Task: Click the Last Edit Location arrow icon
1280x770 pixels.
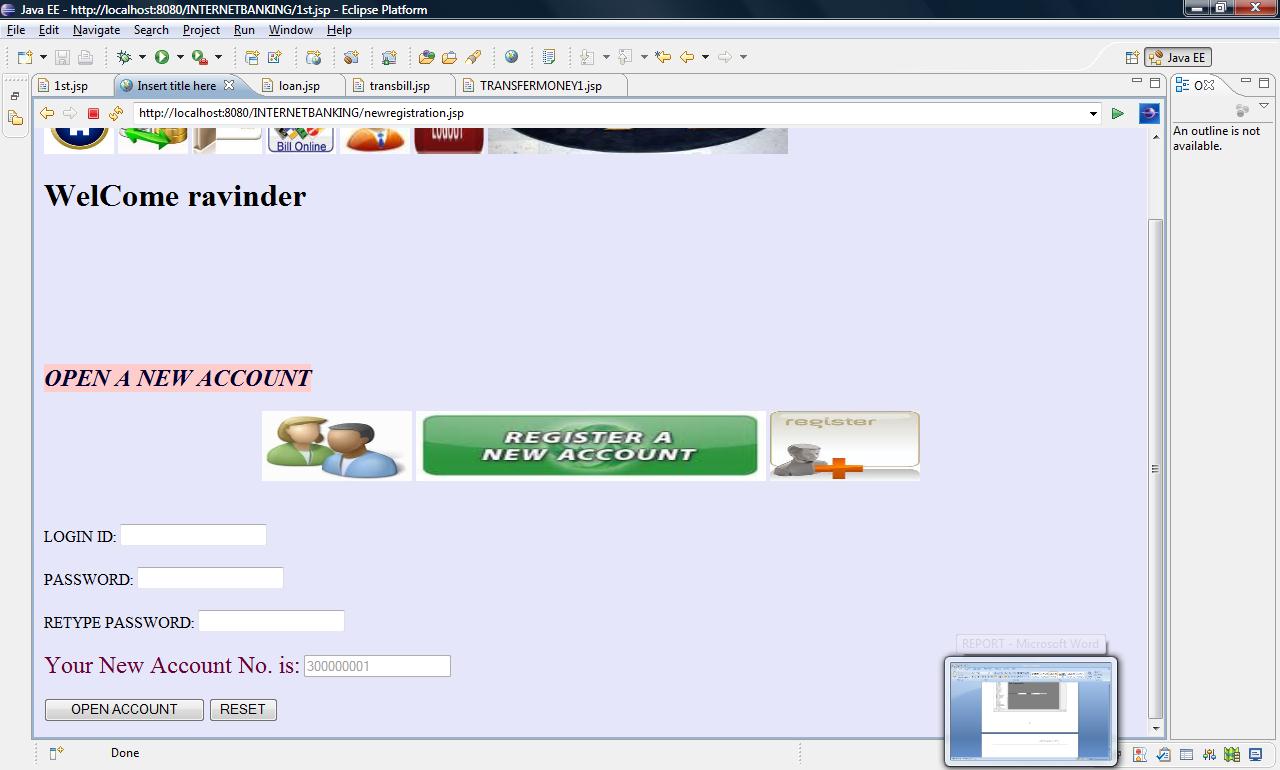Action: [x=662, y=57]
